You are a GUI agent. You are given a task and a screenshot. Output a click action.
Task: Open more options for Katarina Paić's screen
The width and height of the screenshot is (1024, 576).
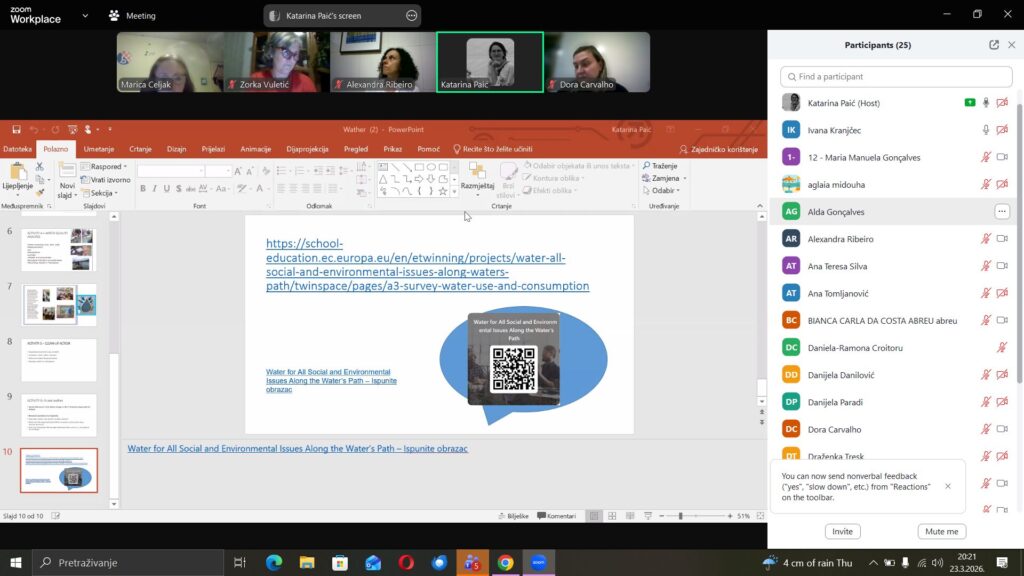point(411,16)
